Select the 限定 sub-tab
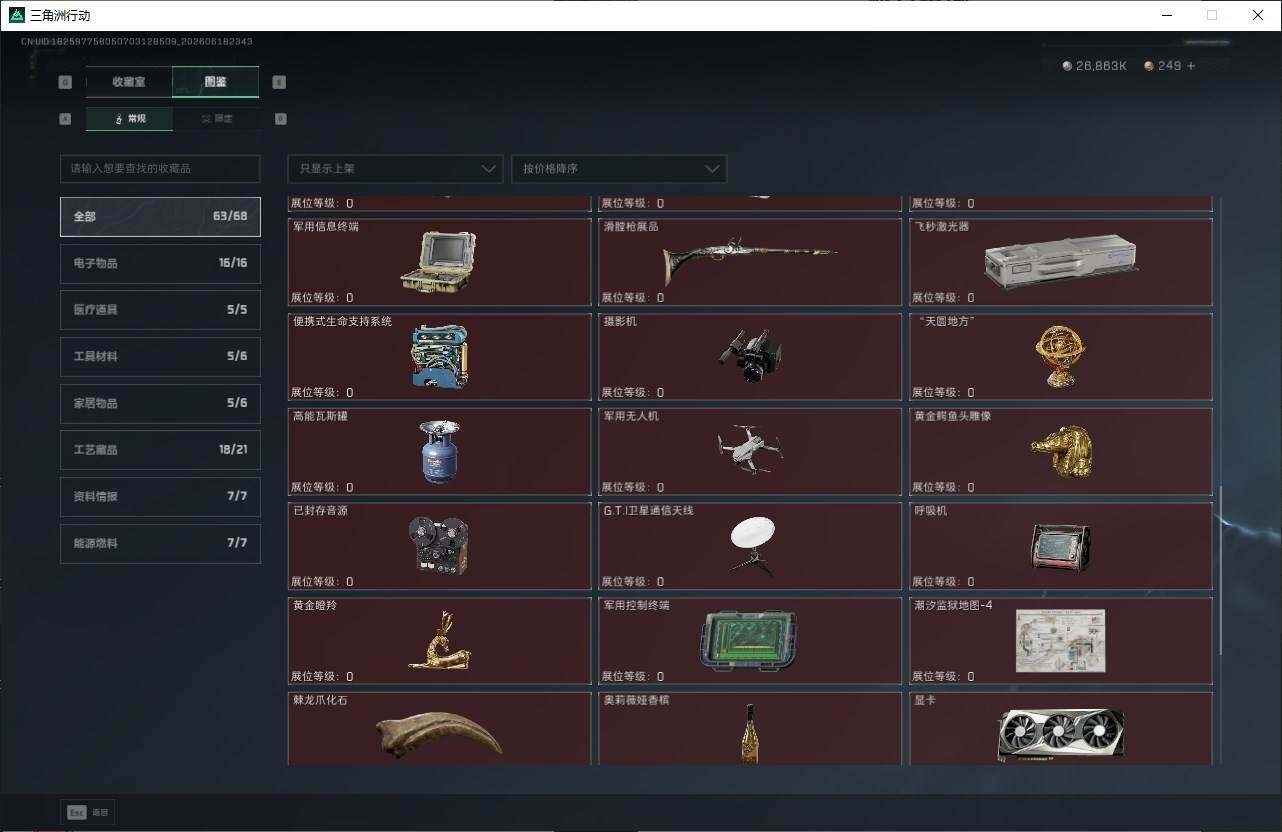Viewport: 1282px width, 832px height. click(x=216, y=118)
